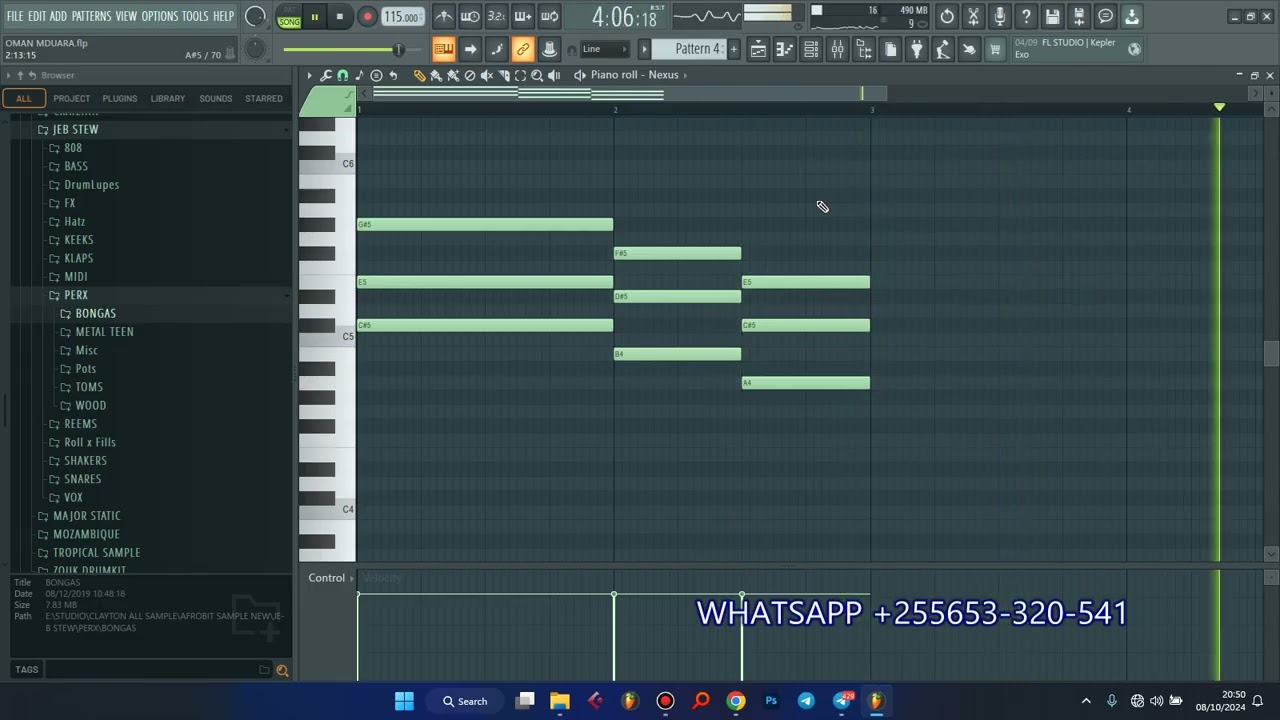Click the browser search magnifier icon
The image size is (1280, 720).
(282, 670)
